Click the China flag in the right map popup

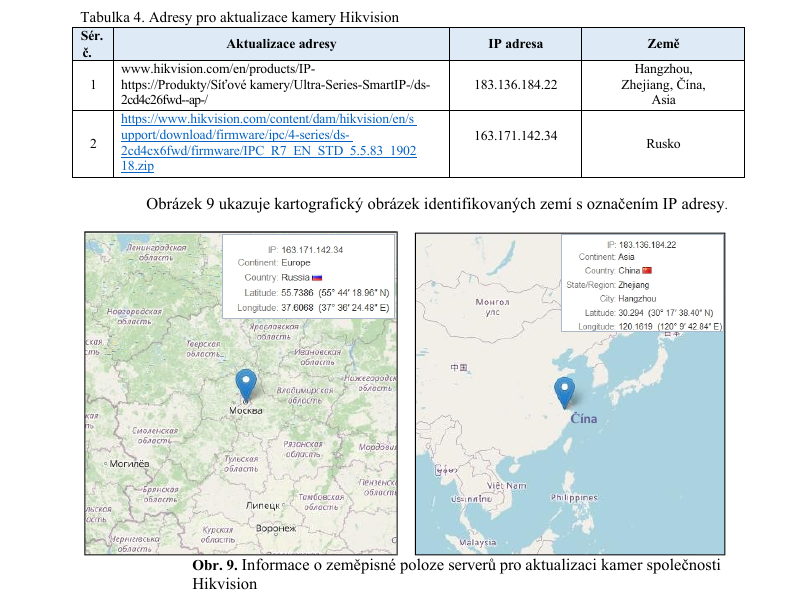tap(647, 270)
